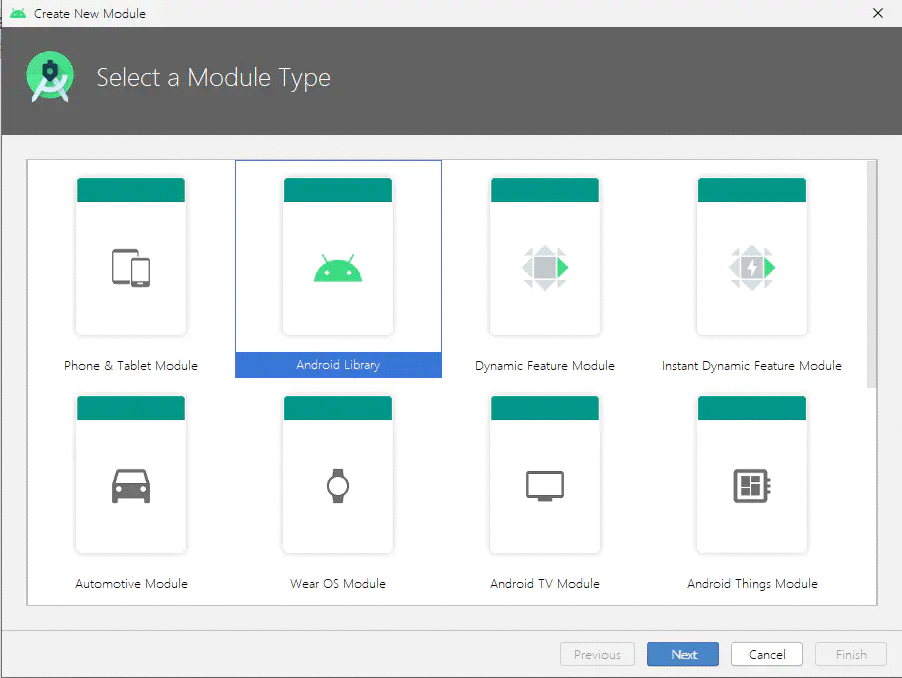Click the "Android Library" highlighted label
Screen dimensions: 902x678
[338, 365]
